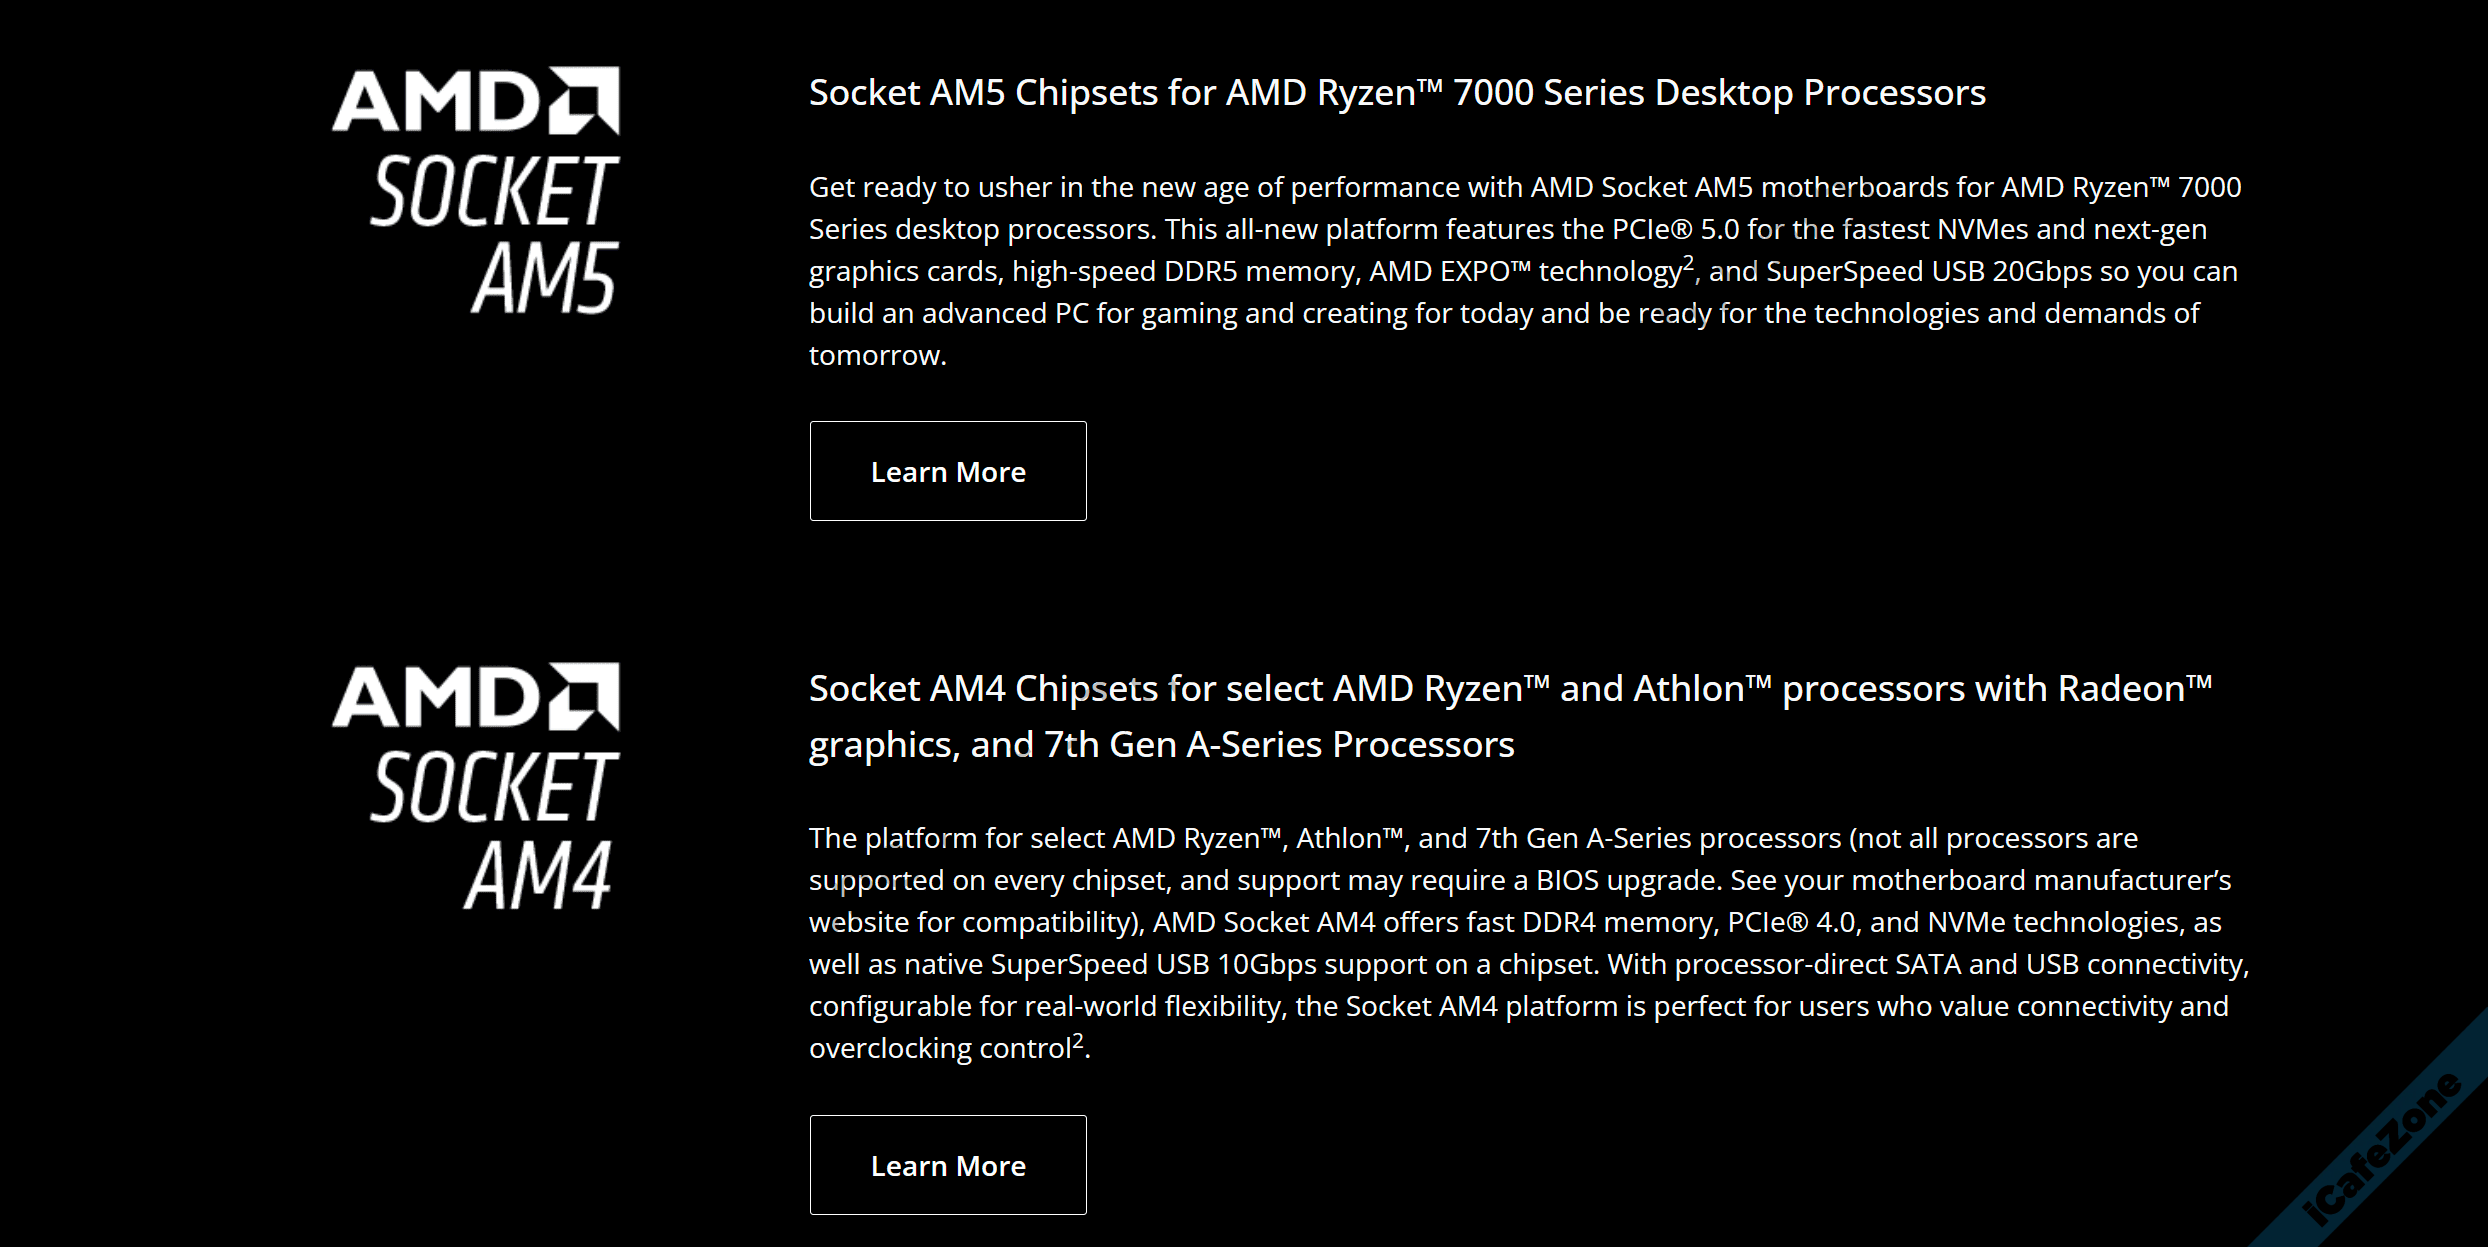Open Learn More for Socket AM4 chipsets
The width and height of the screenshot is (2488, 1247).
coord(948,1165)
